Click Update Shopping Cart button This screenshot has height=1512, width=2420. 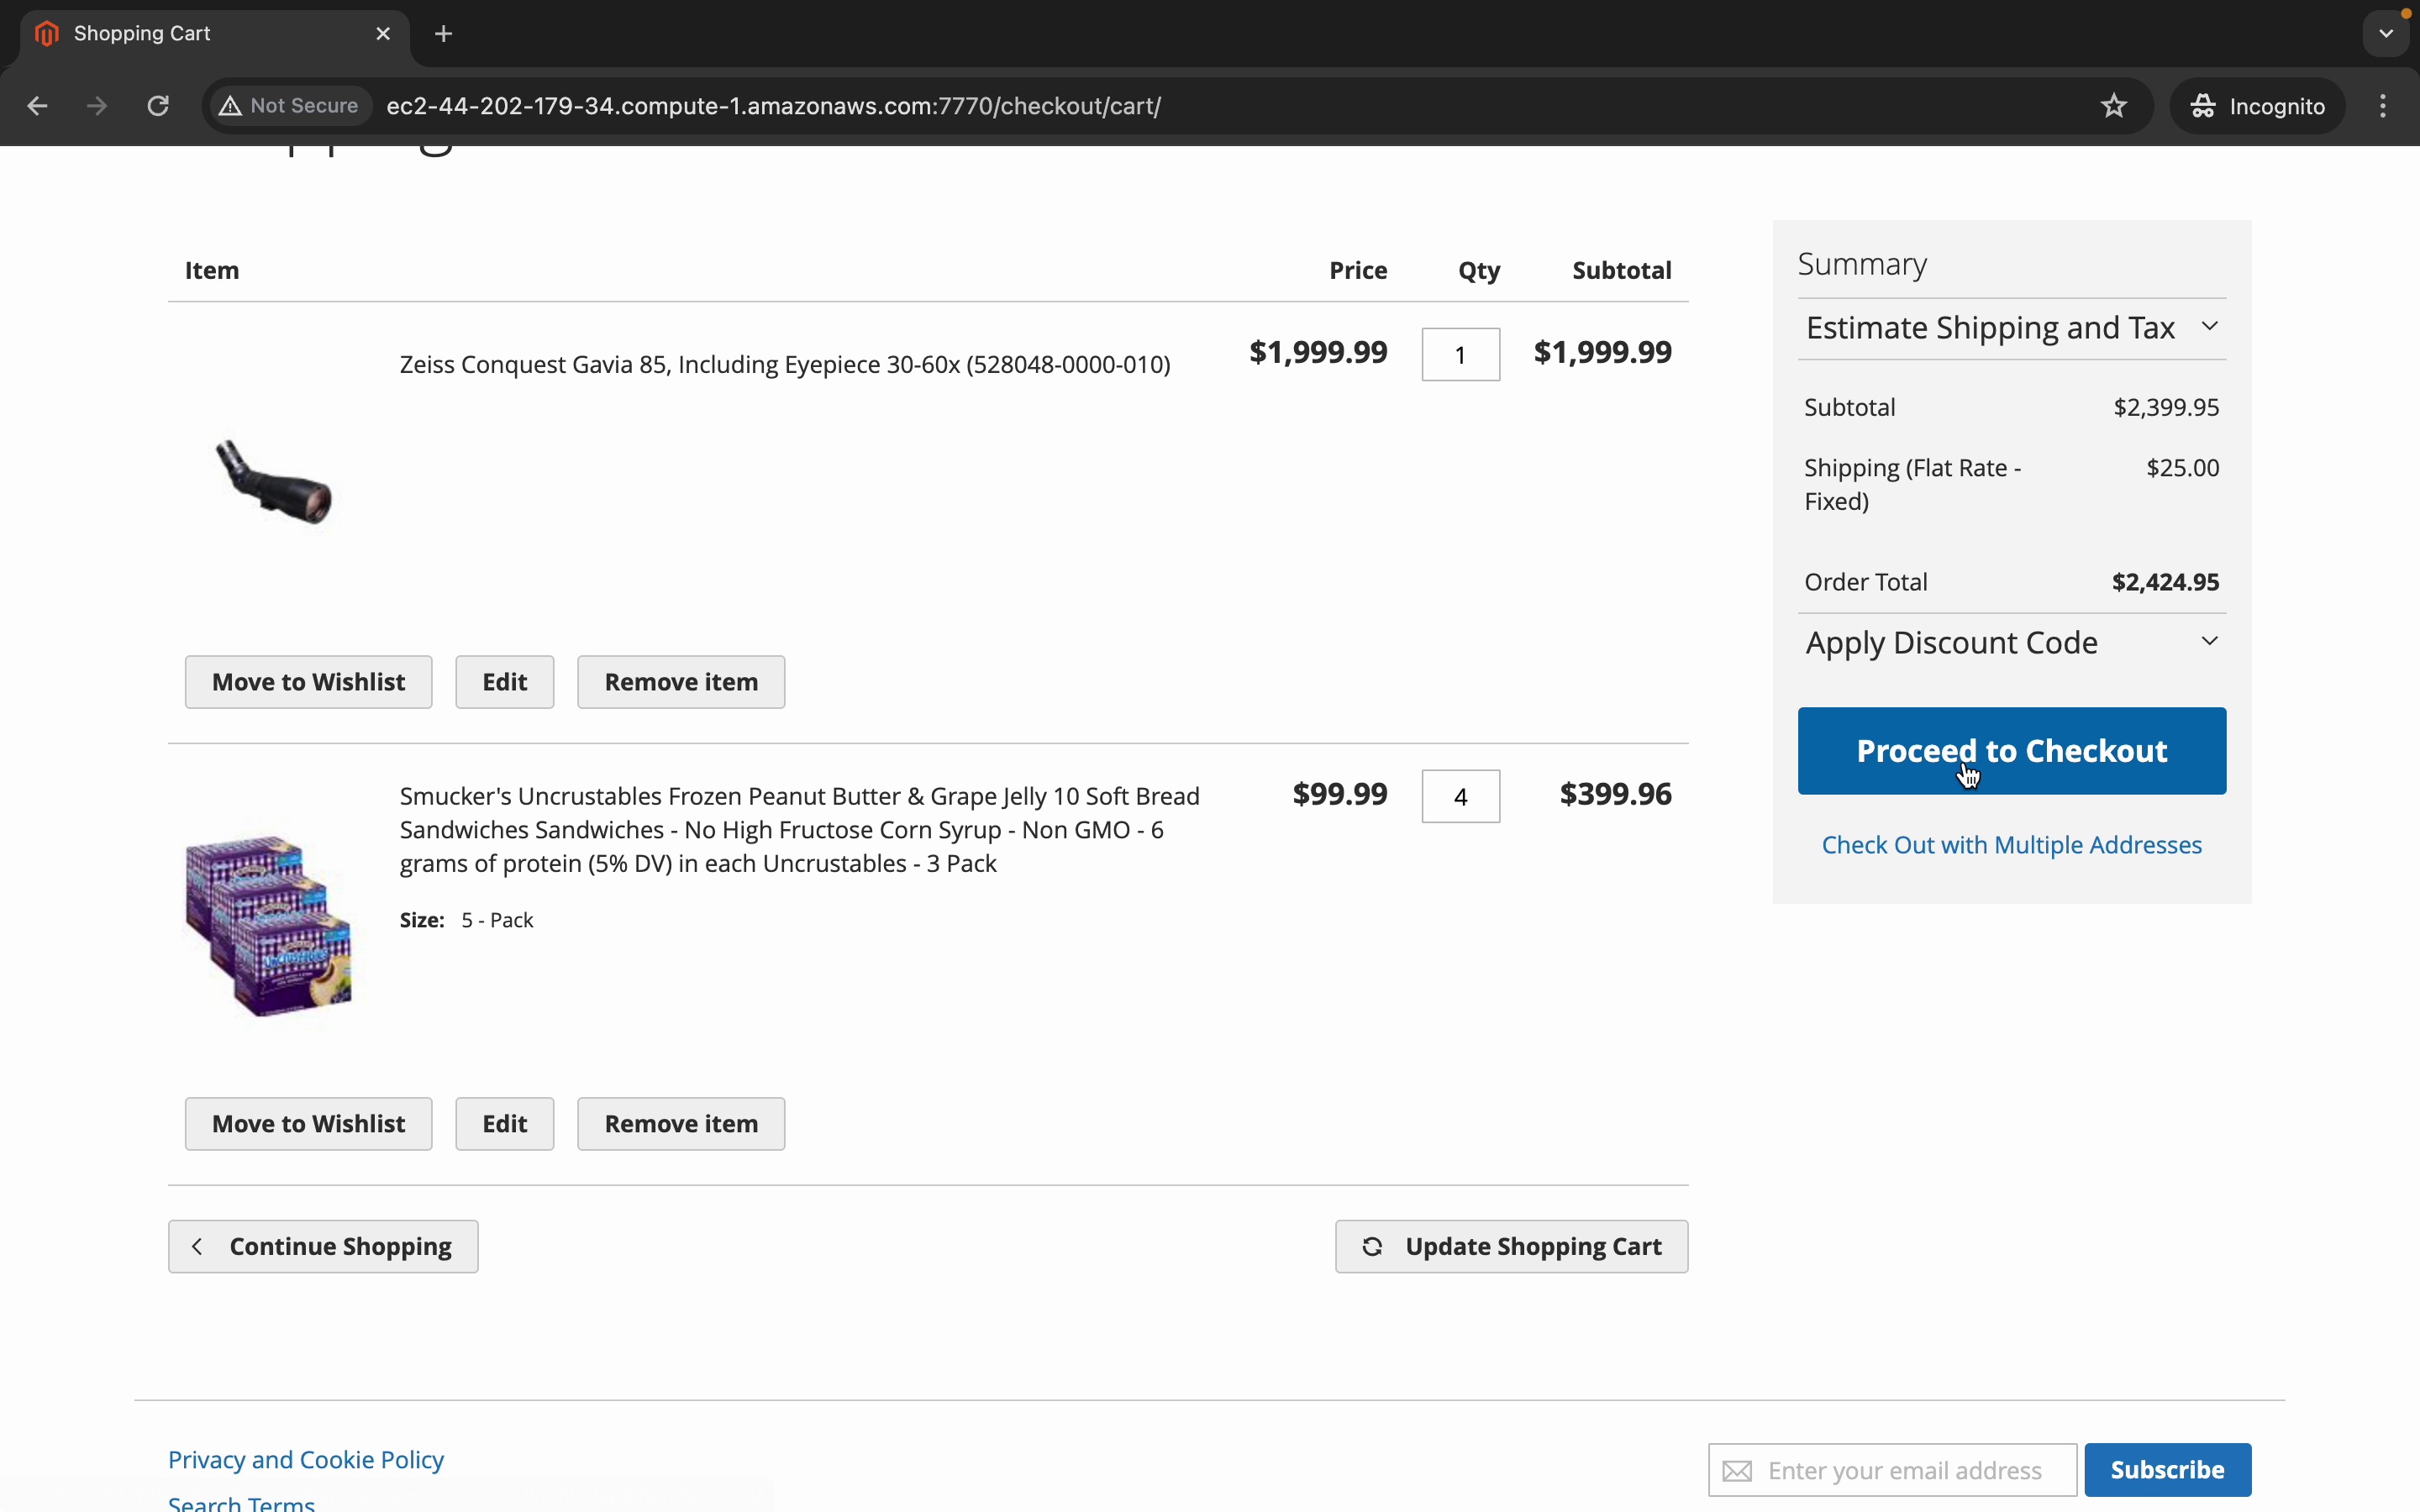1511,1247
